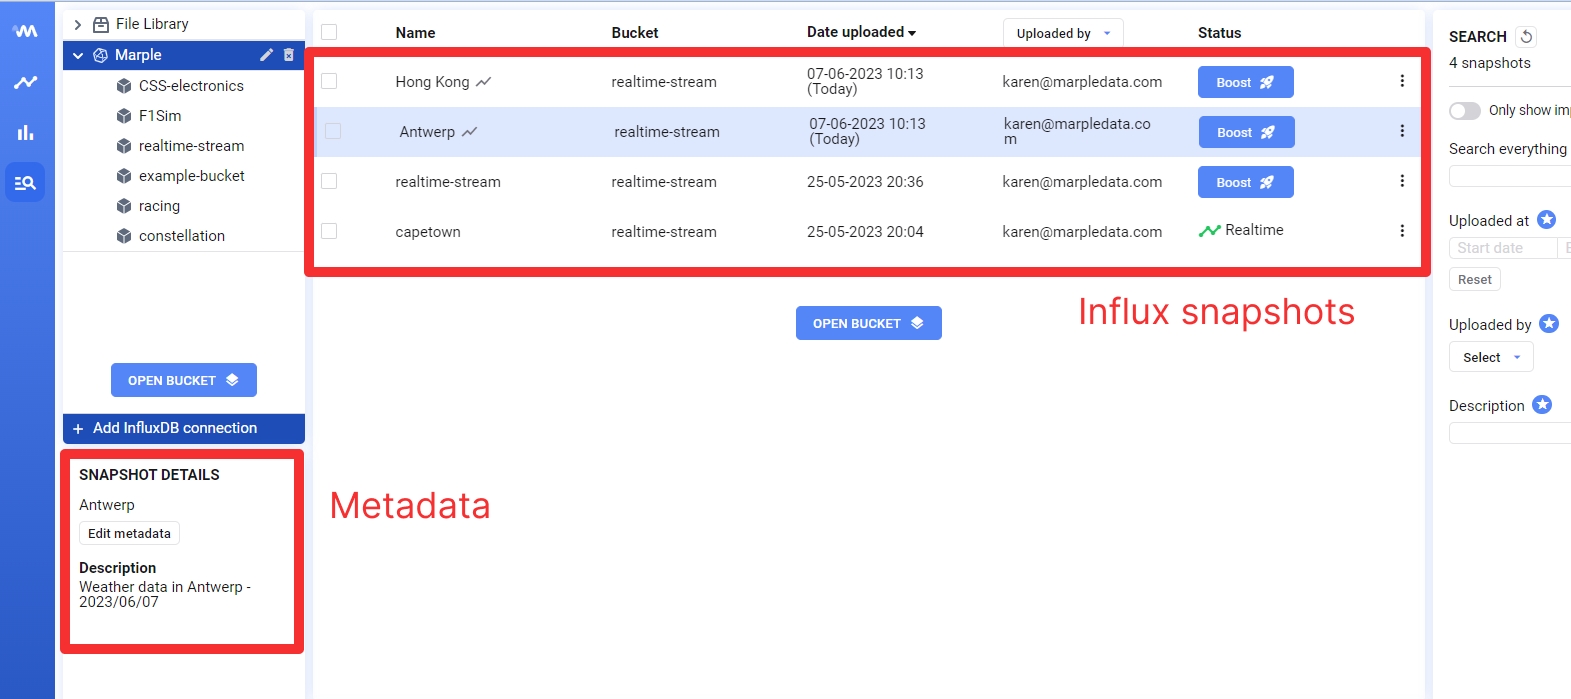The image size is (1571, 699).
Task: Click the pencil icon next to Marple
Action: pyautogui.click(x=266, y=55)
